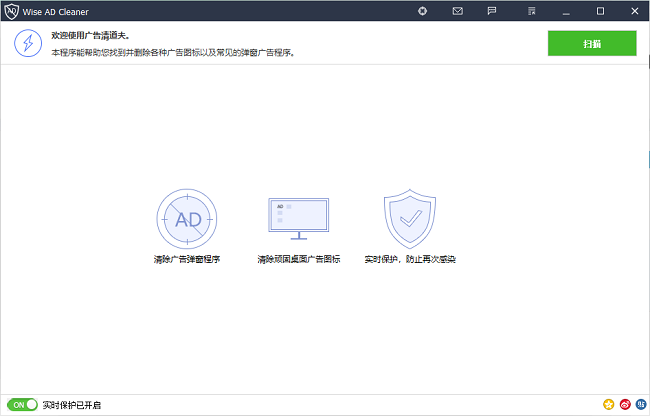Click the green 扫描 scan button
The height and width of the screenshot is (416, 650).
592,43
